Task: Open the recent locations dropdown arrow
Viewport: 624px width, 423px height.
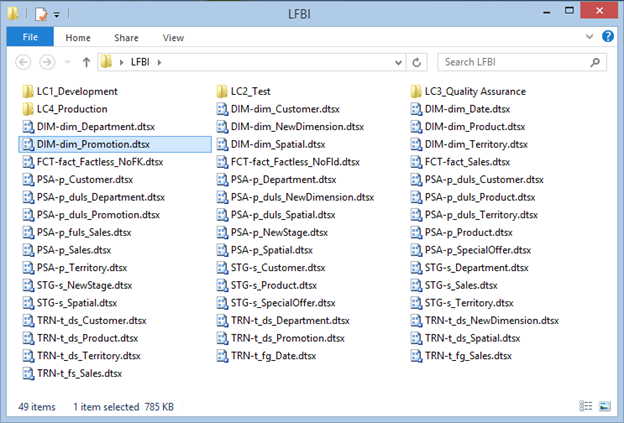Action: [67, 62]
